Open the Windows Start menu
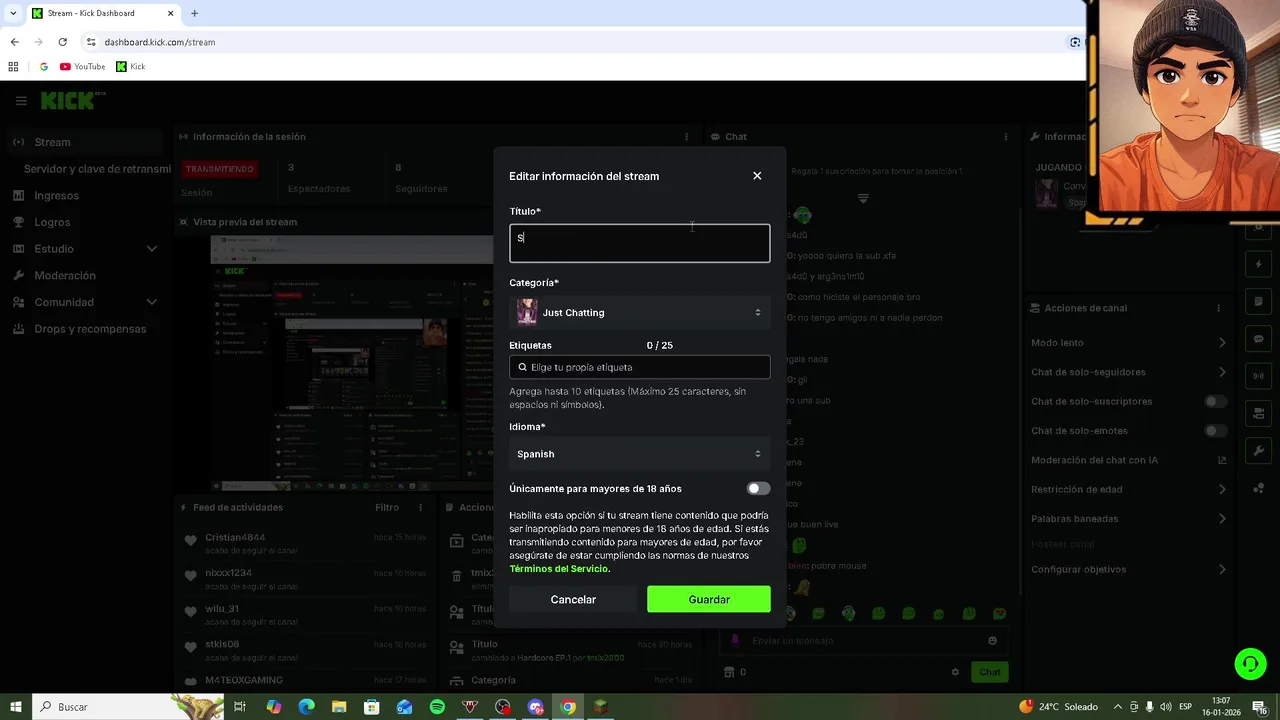The height and width of the screenshot is (720, 1280). tap(16, 707)
